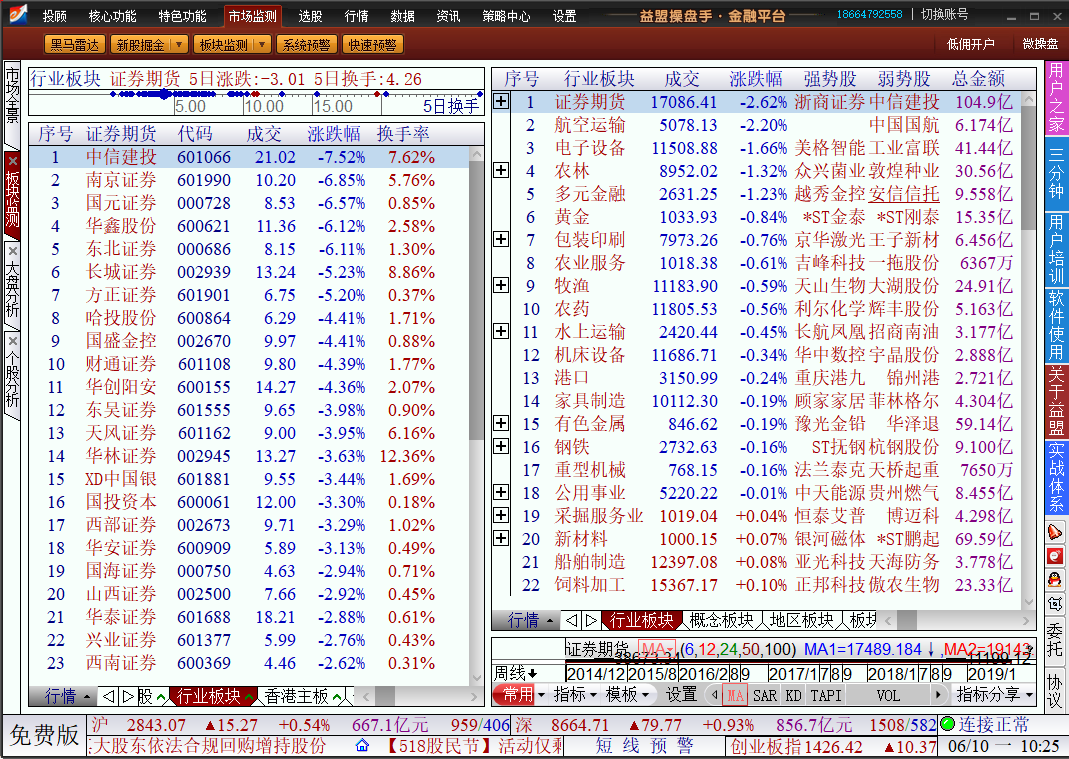Image resolution: width=1069 pixels, height=759 pixels.
Task: Expand the 水上运输 sector row
Action: click(501, 331)
